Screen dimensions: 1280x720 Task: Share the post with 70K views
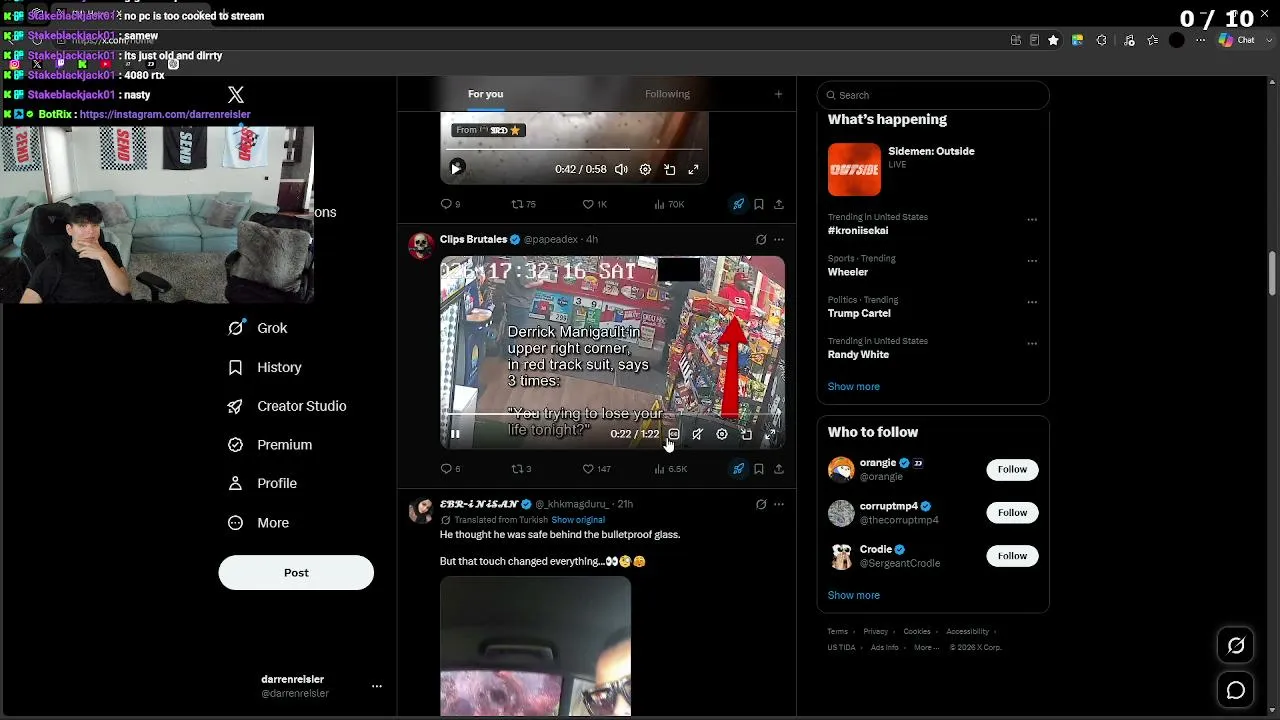(x=779, y=204)
